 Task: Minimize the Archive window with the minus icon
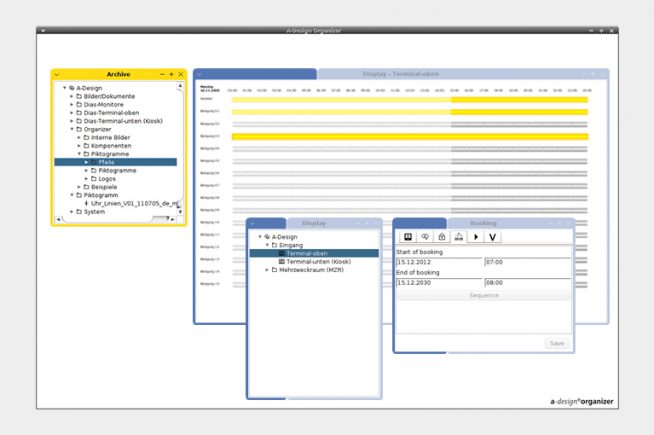(162, 74)
